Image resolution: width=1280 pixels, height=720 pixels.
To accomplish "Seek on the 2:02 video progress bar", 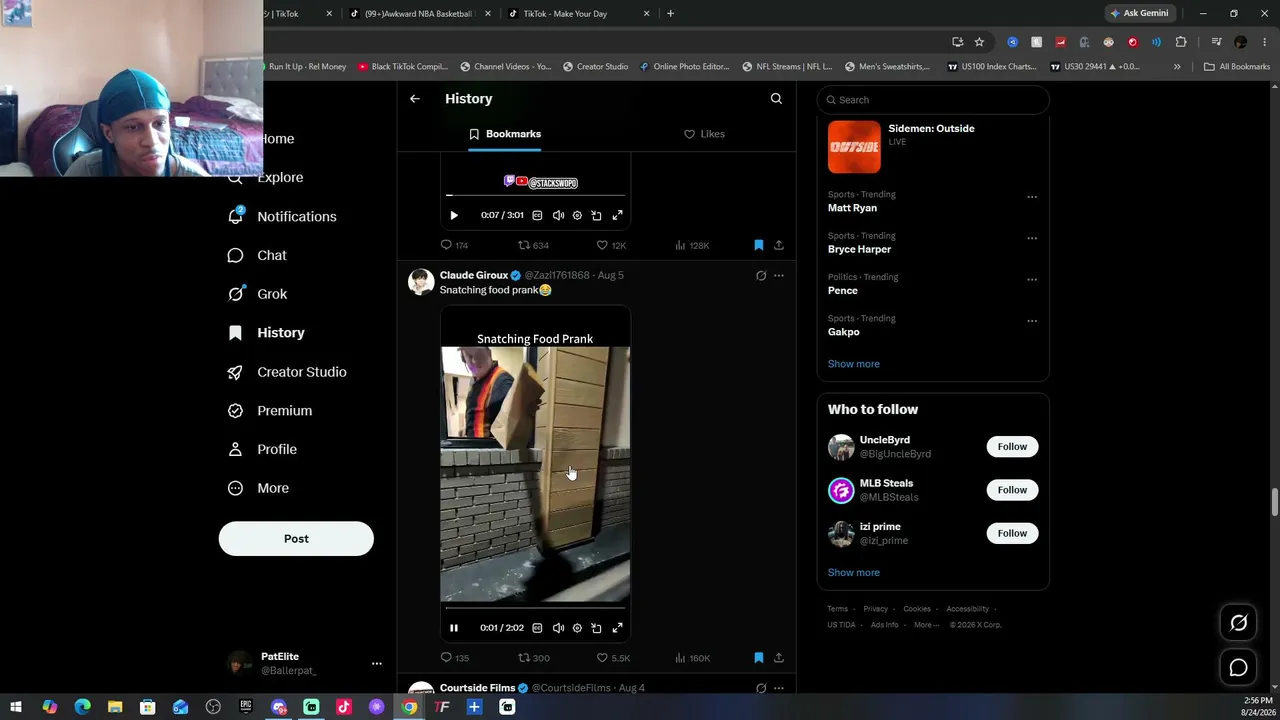I will [535, 607].
